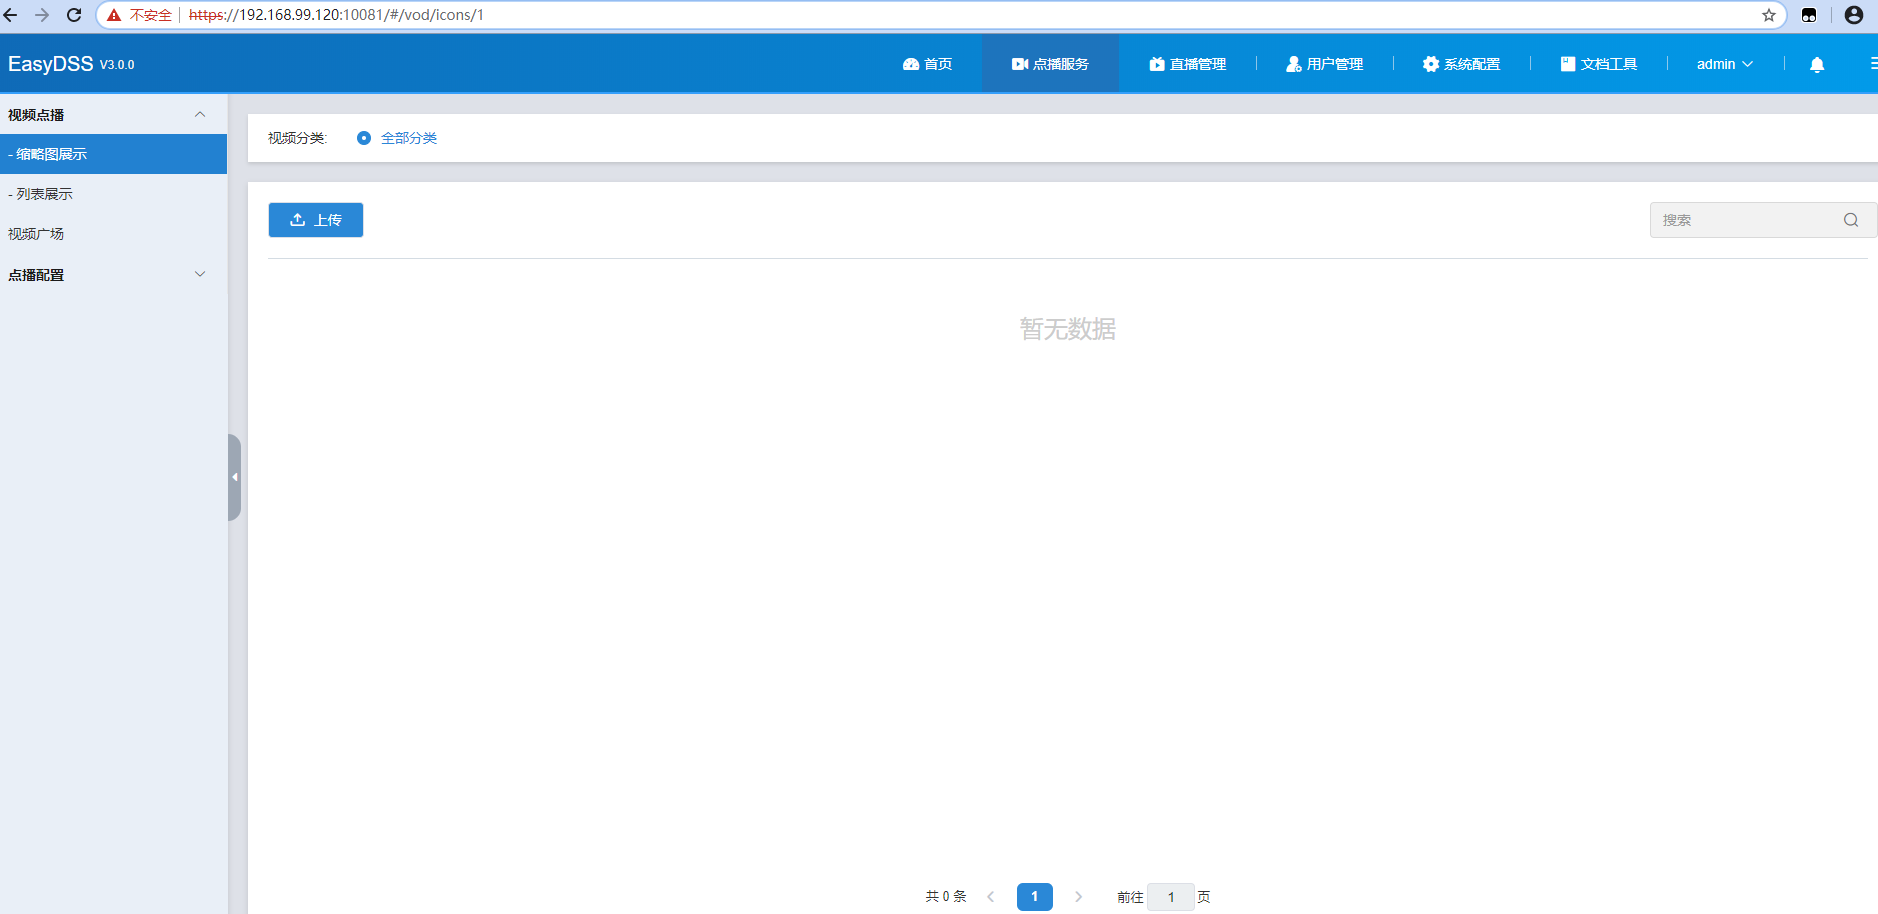Select 缩略图展示 in the sidebar
The width and height of the screenshot is (1878, 914).
[x=113, y=154]
